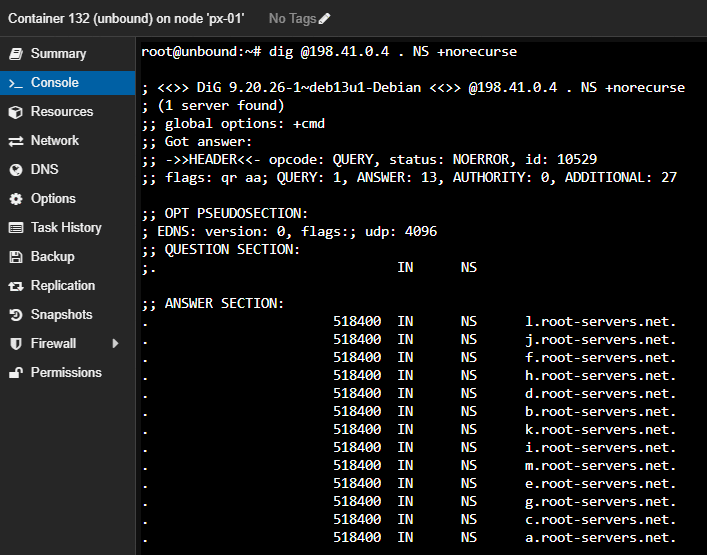
Task: Click the 'flags: qr aa' line
Action: [x=409, y=178]
